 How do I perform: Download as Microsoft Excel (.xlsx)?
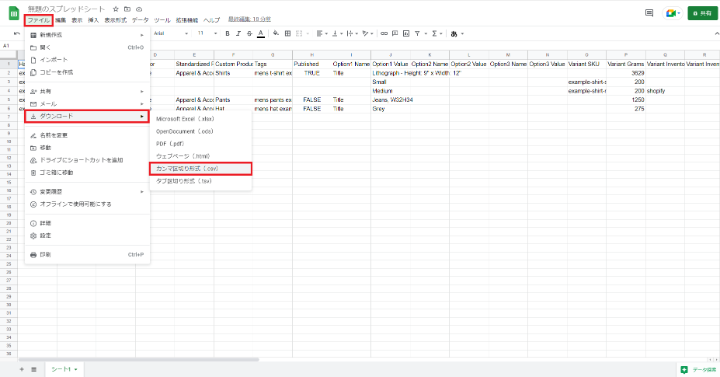point(201,119)
